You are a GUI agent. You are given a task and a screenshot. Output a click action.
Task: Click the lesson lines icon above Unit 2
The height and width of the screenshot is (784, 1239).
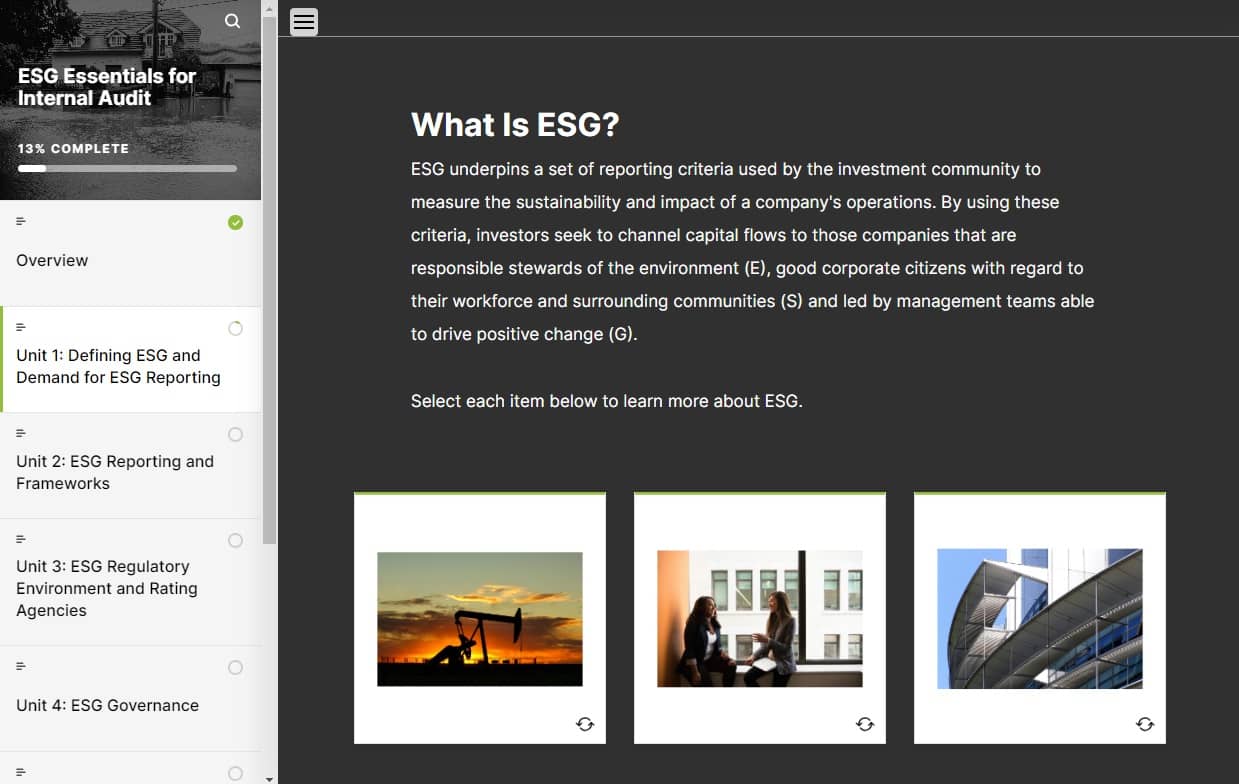(21, 433)
